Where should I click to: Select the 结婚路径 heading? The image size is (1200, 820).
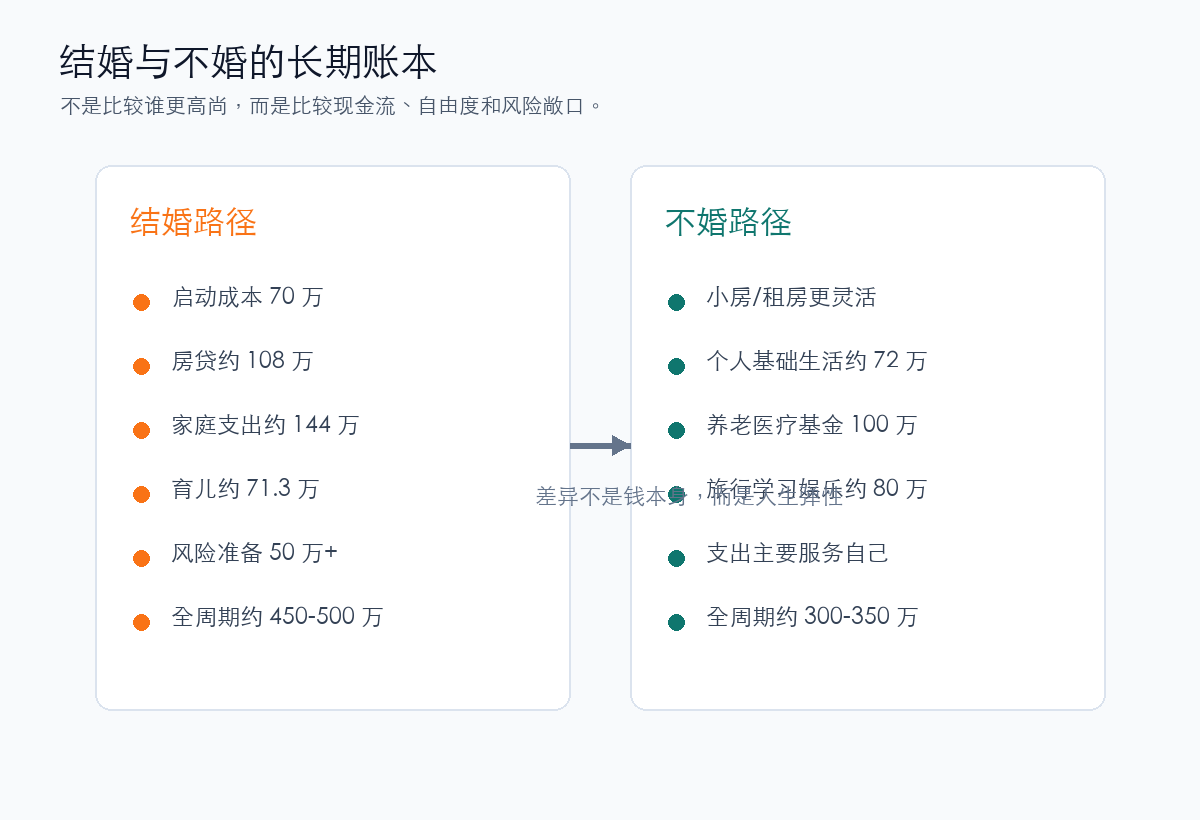pyautogui.click(x=193, y=221)
